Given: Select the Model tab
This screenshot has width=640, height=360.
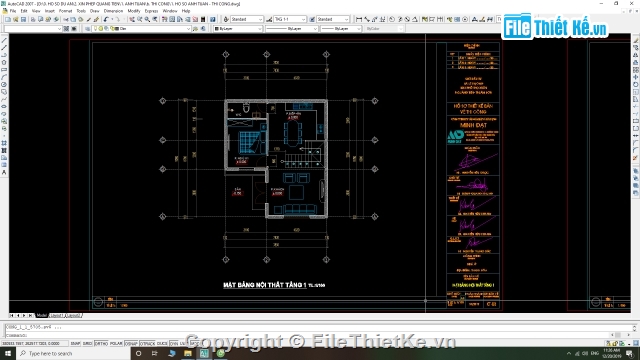Looking at the screenshot, I should click(x=41, y=316).
